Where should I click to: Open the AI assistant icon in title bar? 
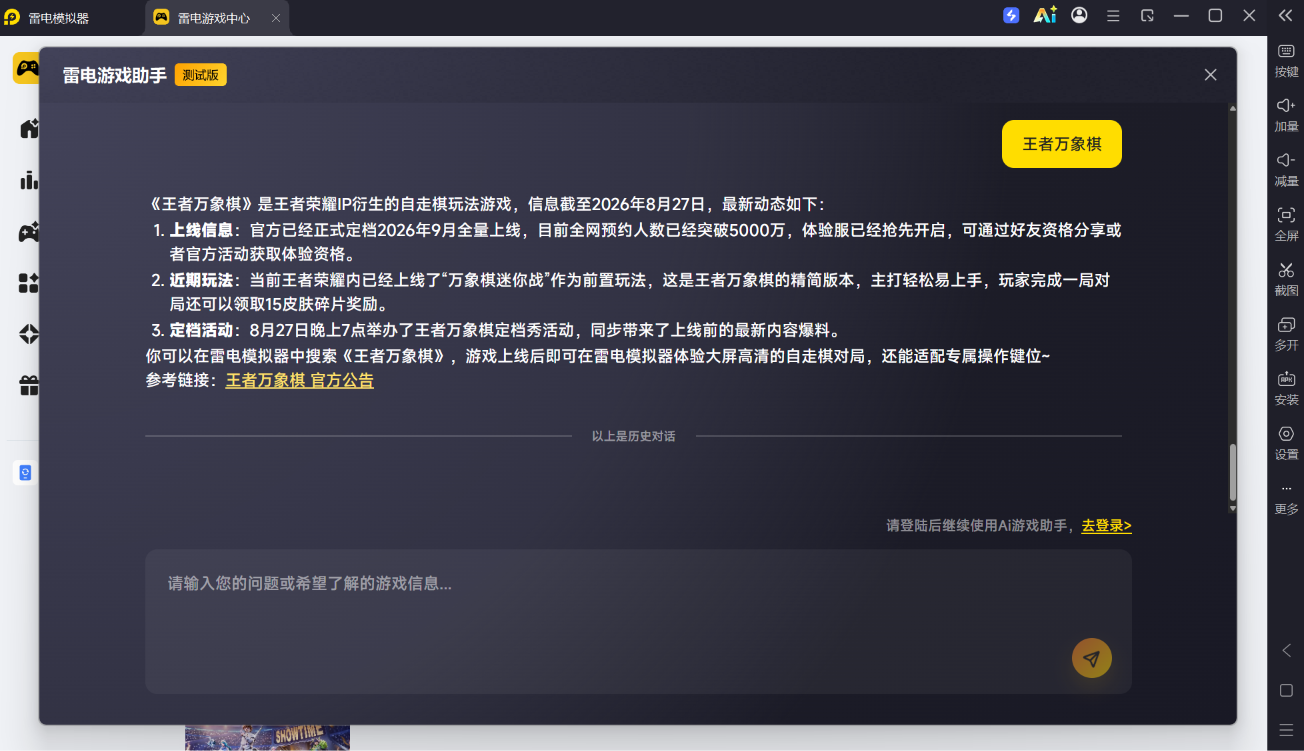click(x=1045, y=15)
